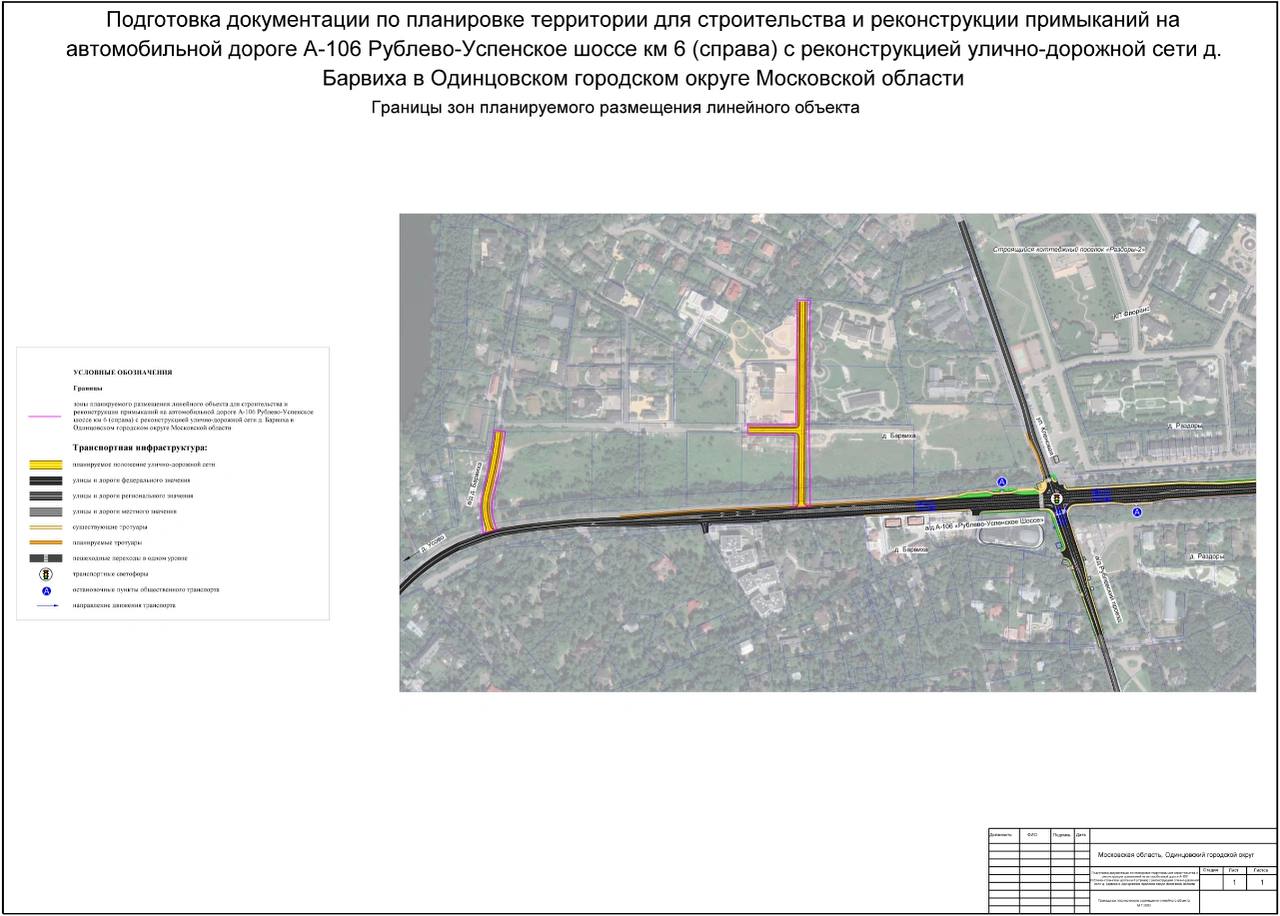The width and height of the screenshot is (1280, 916).
Task: Click 'планируемое положение улично-дорожной сети' legend text
Action: point(144,465)
